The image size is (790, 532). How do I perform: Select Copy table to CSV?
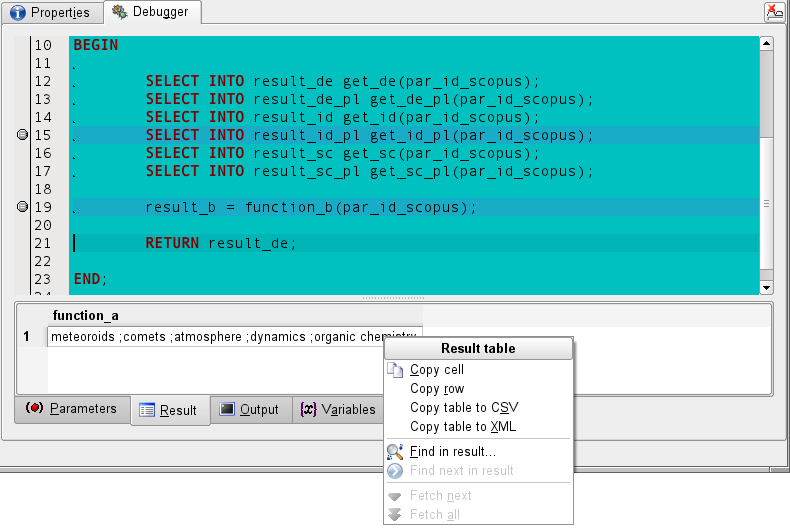(x=464, y=408)
